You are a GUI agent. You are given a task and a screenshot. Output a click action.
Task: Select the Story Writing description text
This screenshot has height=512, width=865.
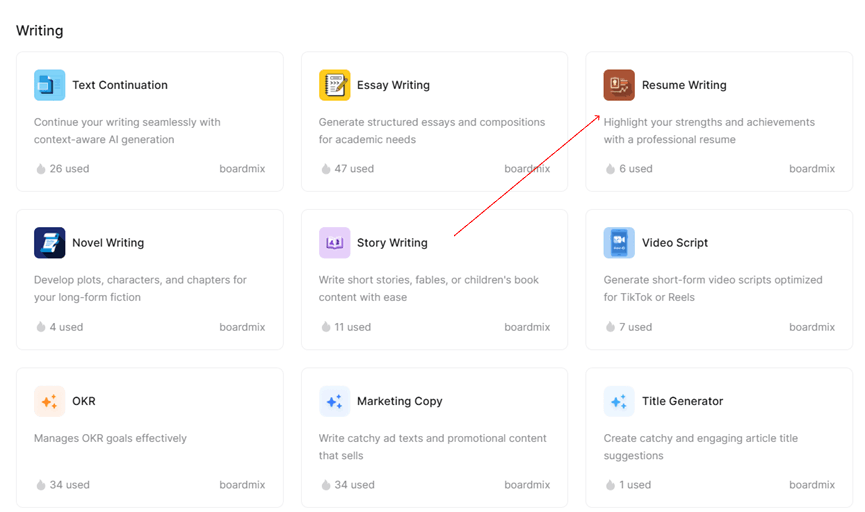click(428, 289)
